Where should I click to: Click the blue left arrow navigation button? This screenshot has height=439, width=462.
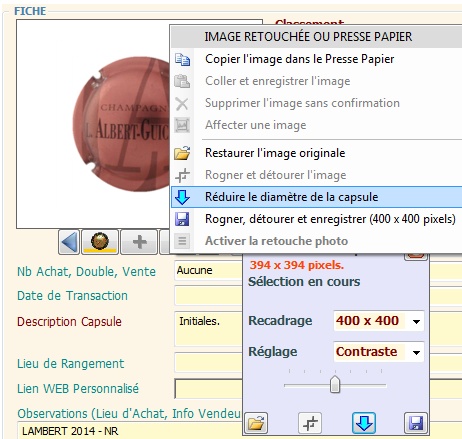[x=69, y=242]
